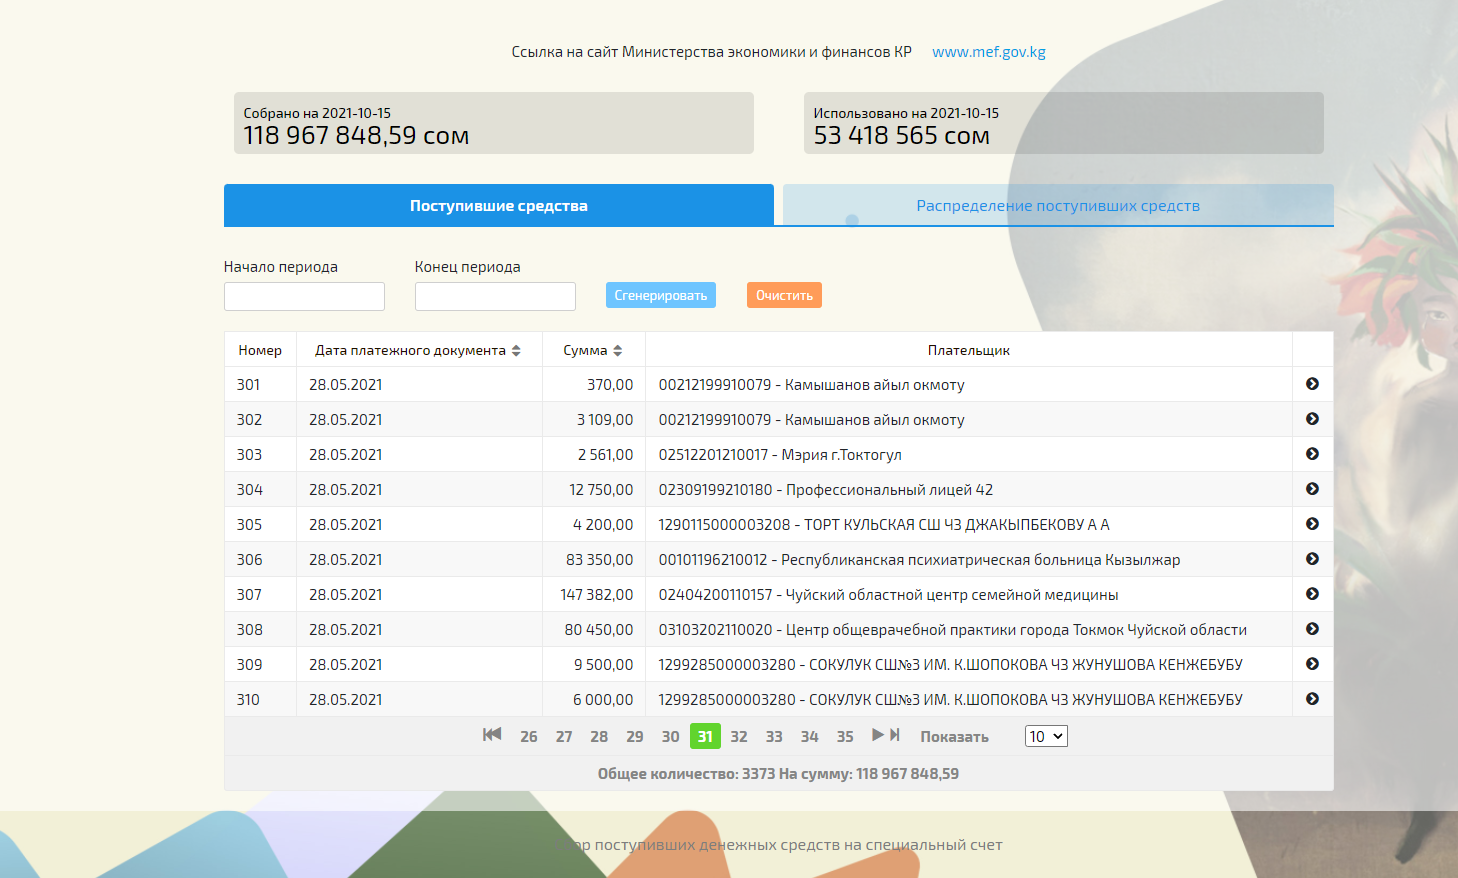Switch to Поступившие средства tab
Image resolution: width=1458 pixels, height=878 pixels.
(498, 206)
